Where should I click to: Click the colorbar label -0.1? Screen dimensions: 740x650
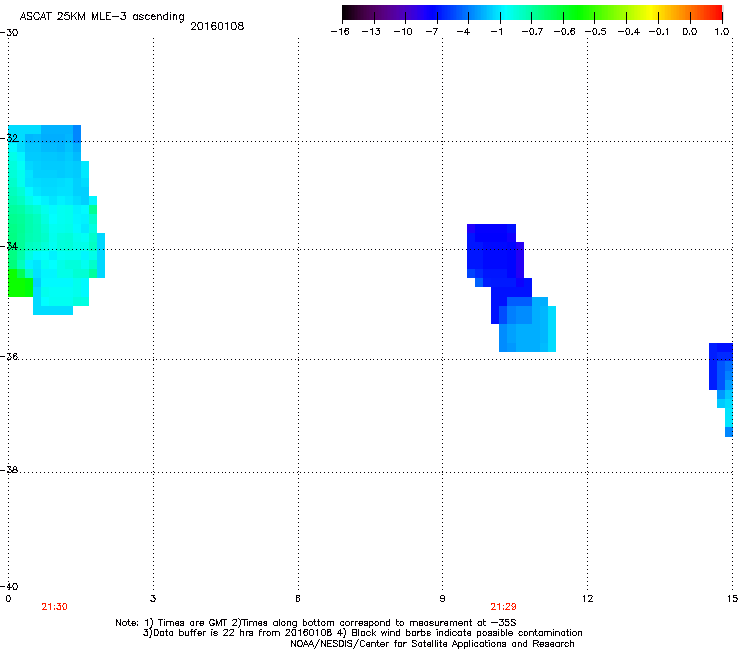pos(659,32)
